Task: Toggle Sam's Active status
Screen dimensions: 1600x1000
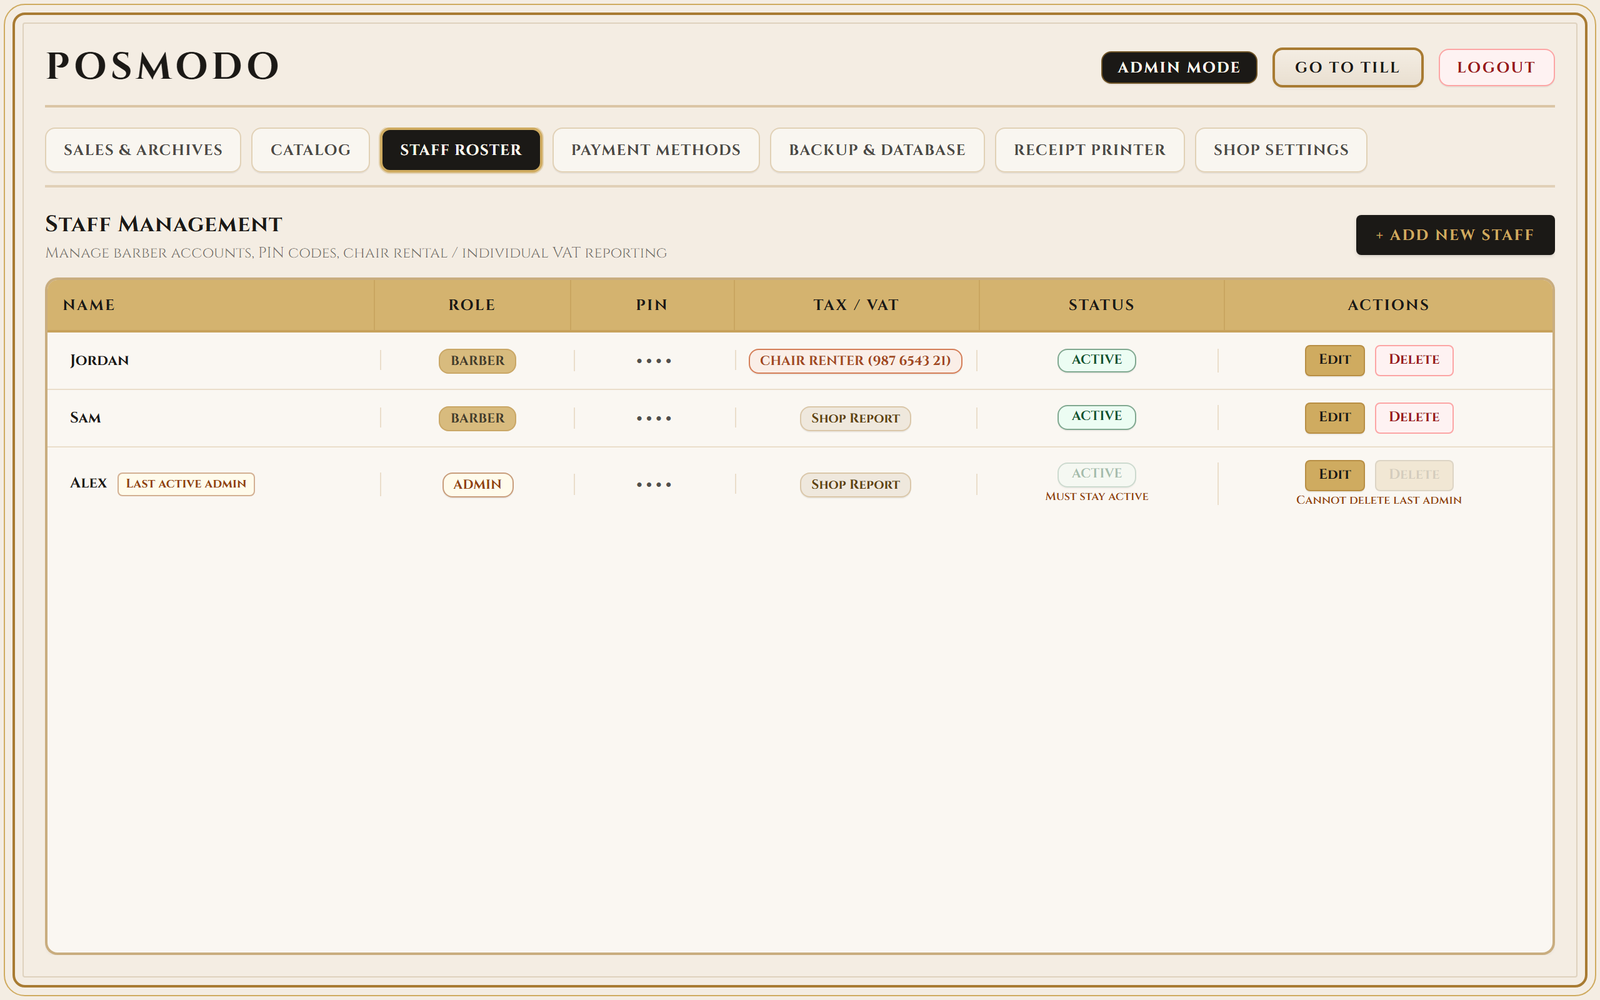Action: click(x=1097, y=416)
